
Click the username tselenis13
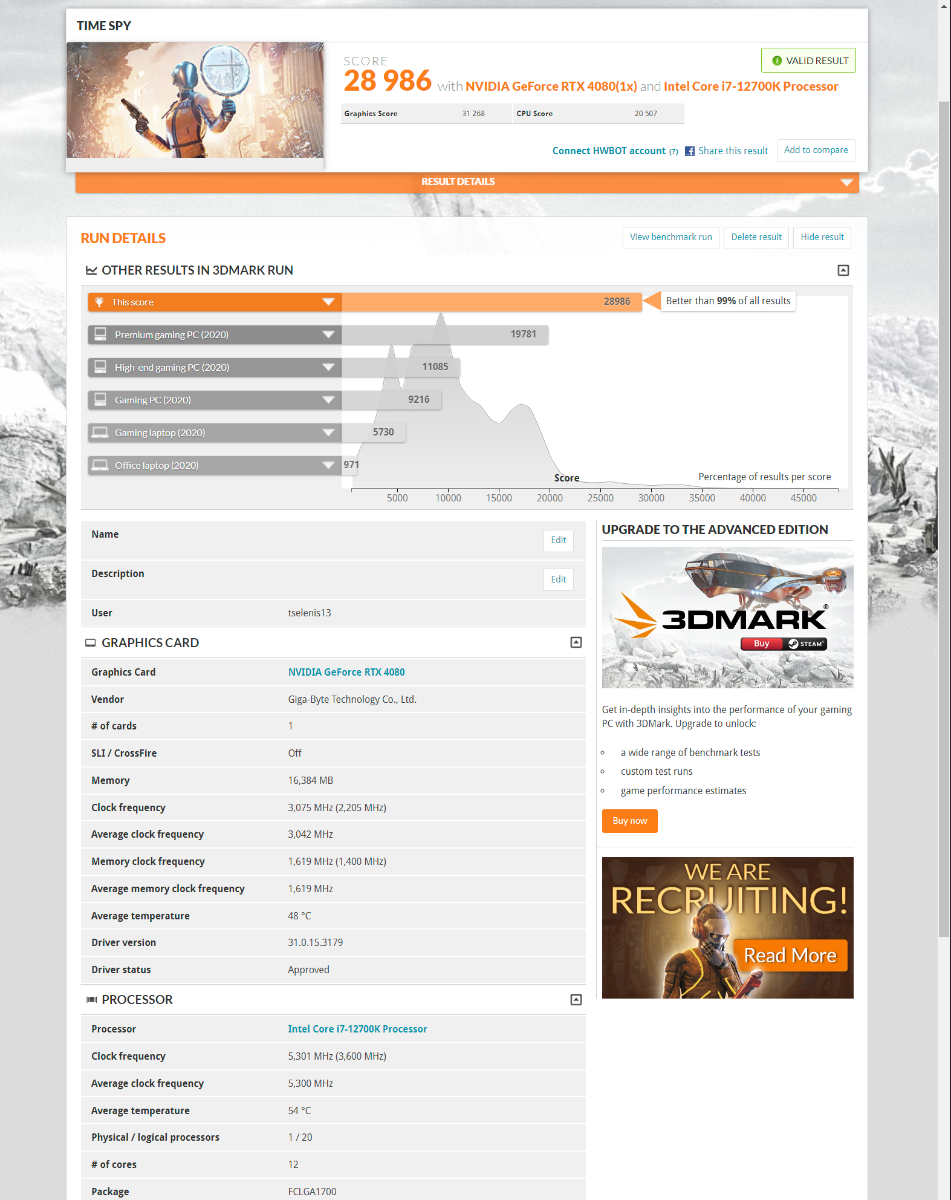[310, 613]
